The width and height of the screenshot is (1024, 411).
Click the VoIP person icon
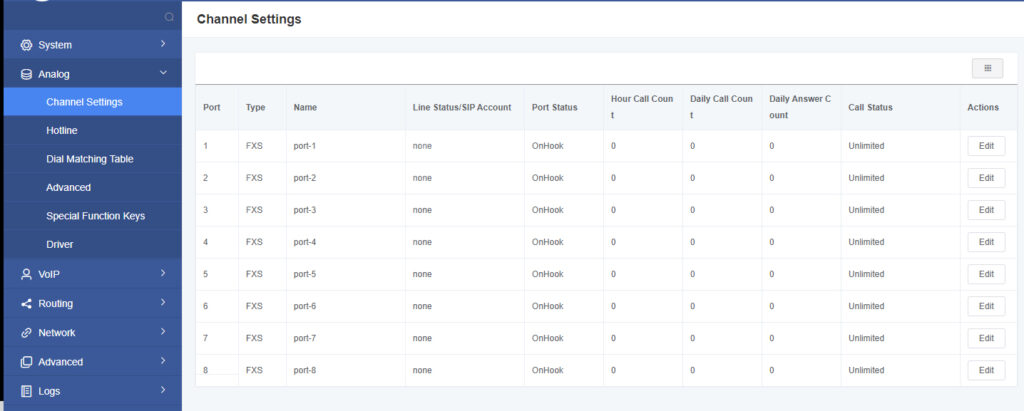(x=27, y=274)
